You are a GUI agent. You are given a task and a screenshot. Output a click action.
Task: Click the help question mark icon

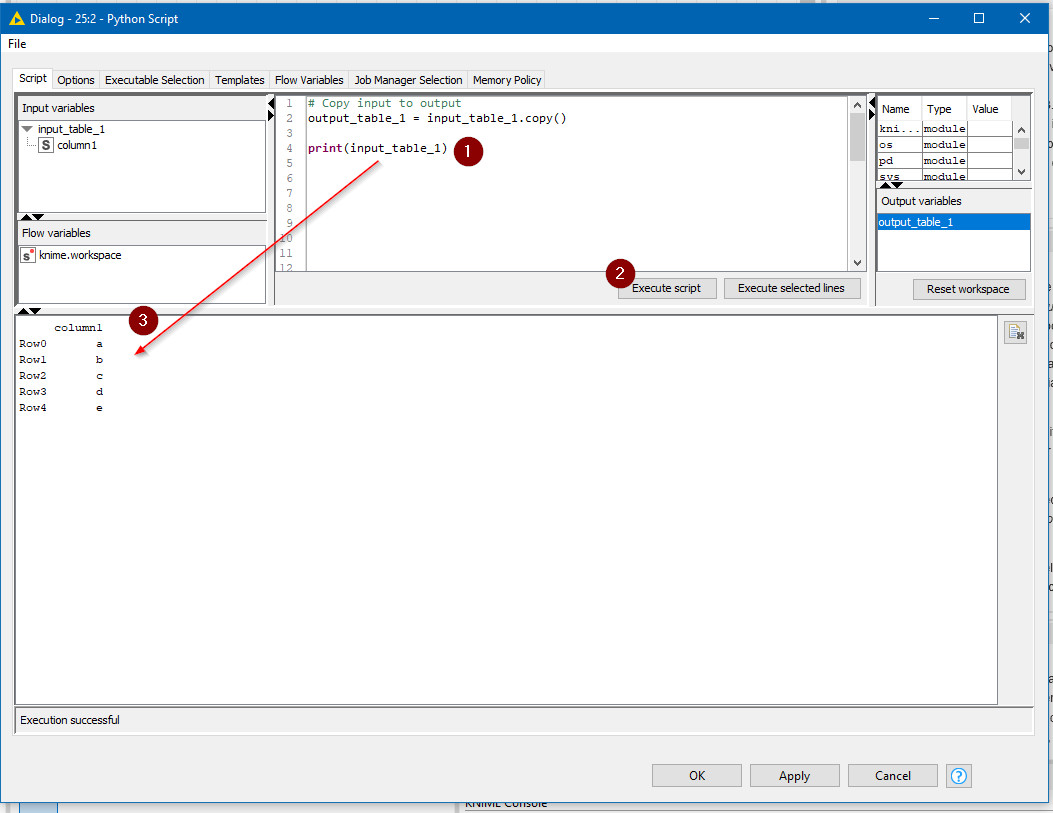958,775
